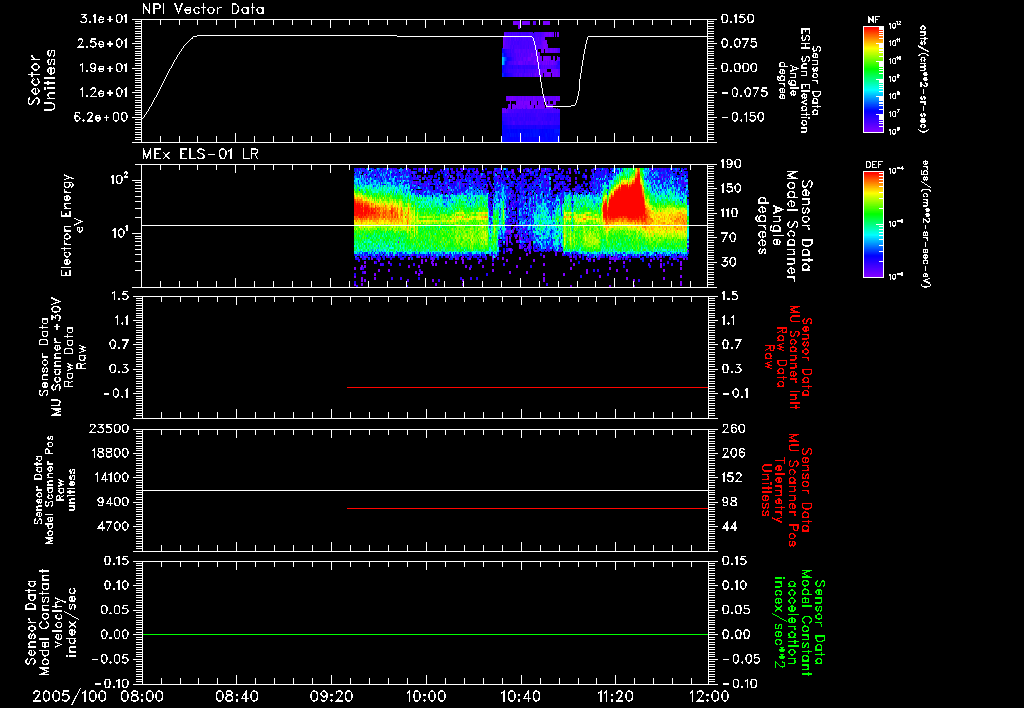Screen dimensions: 1024x708
Task: Click the 'Model Scanner Angle degrees' axis title
Action: click(x=784, y=225)
